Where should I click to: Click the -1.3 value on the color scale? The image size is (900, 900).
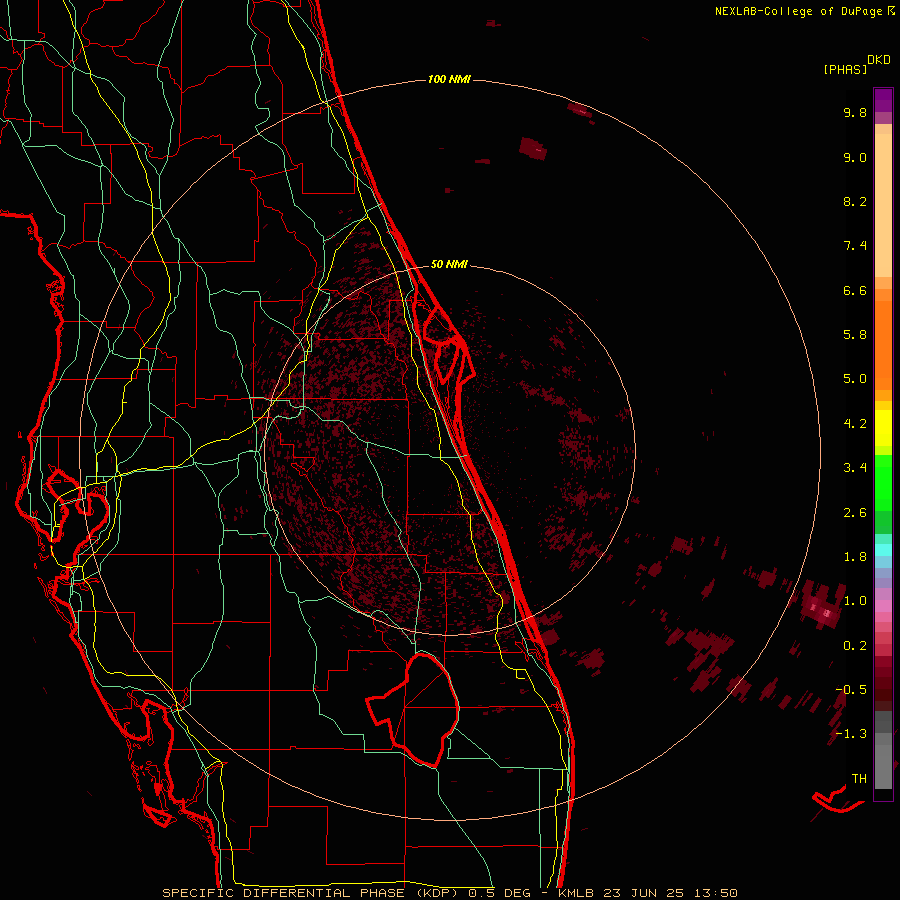point(851,734)
